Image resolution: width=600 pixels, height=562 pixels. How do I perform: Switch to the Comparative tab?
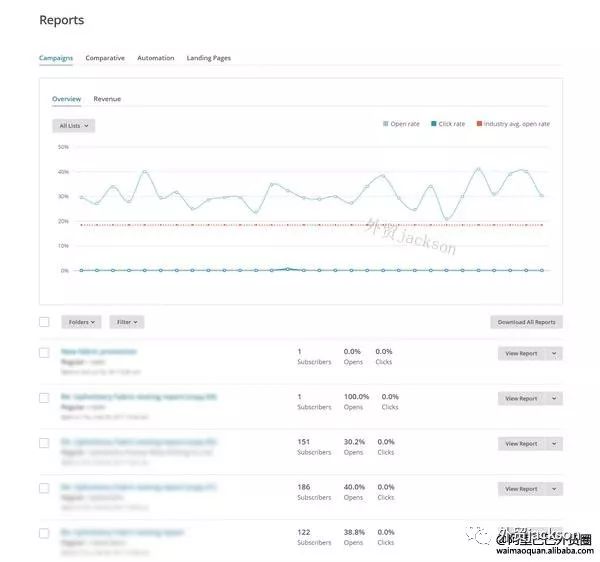pyautogui.click(x=105, y=58)
